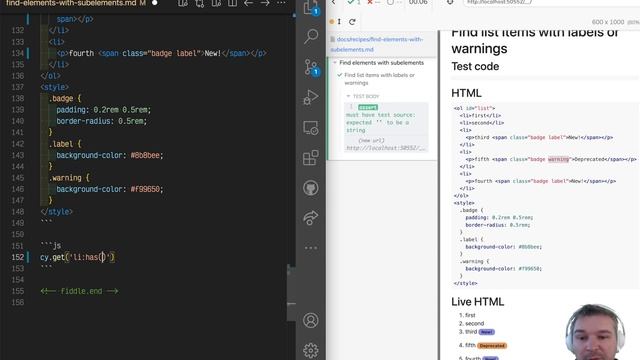The height and width of the screenshot is (360, 640).
Task: Collapse the TEST BODY section
Action: click(x=362, y=96)
